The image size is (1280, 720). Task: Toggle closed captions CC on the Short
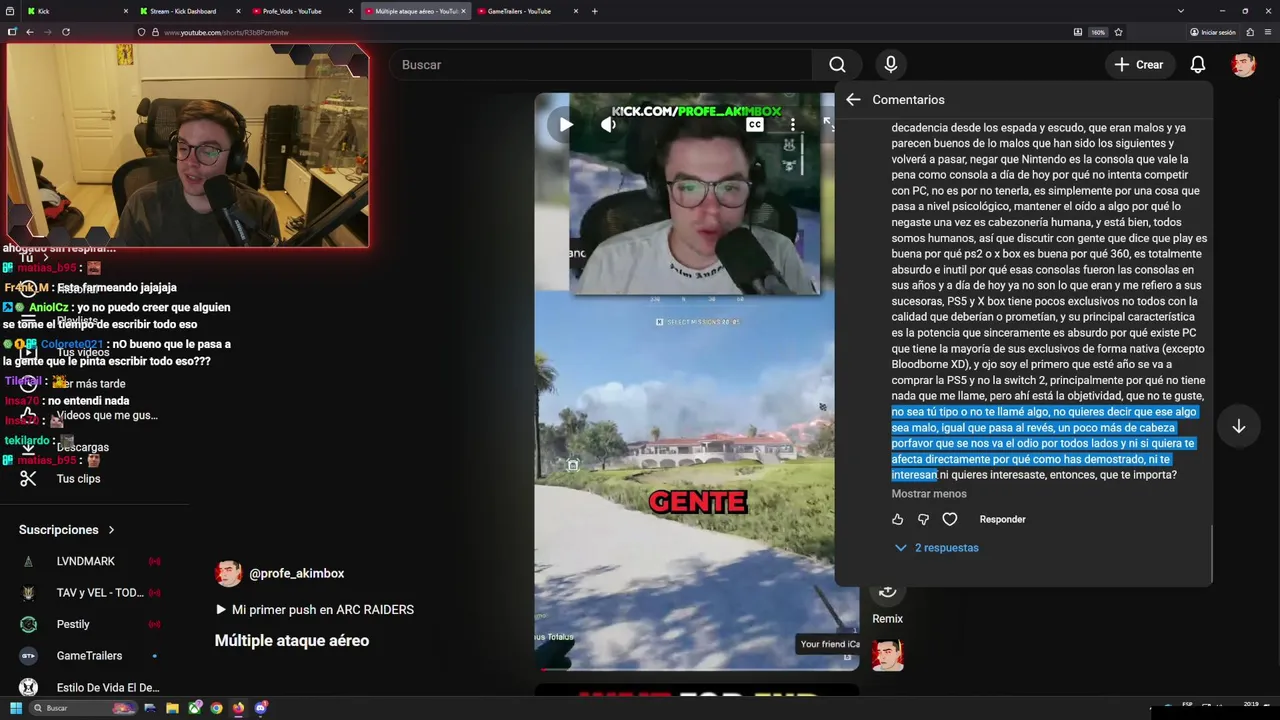755,125
